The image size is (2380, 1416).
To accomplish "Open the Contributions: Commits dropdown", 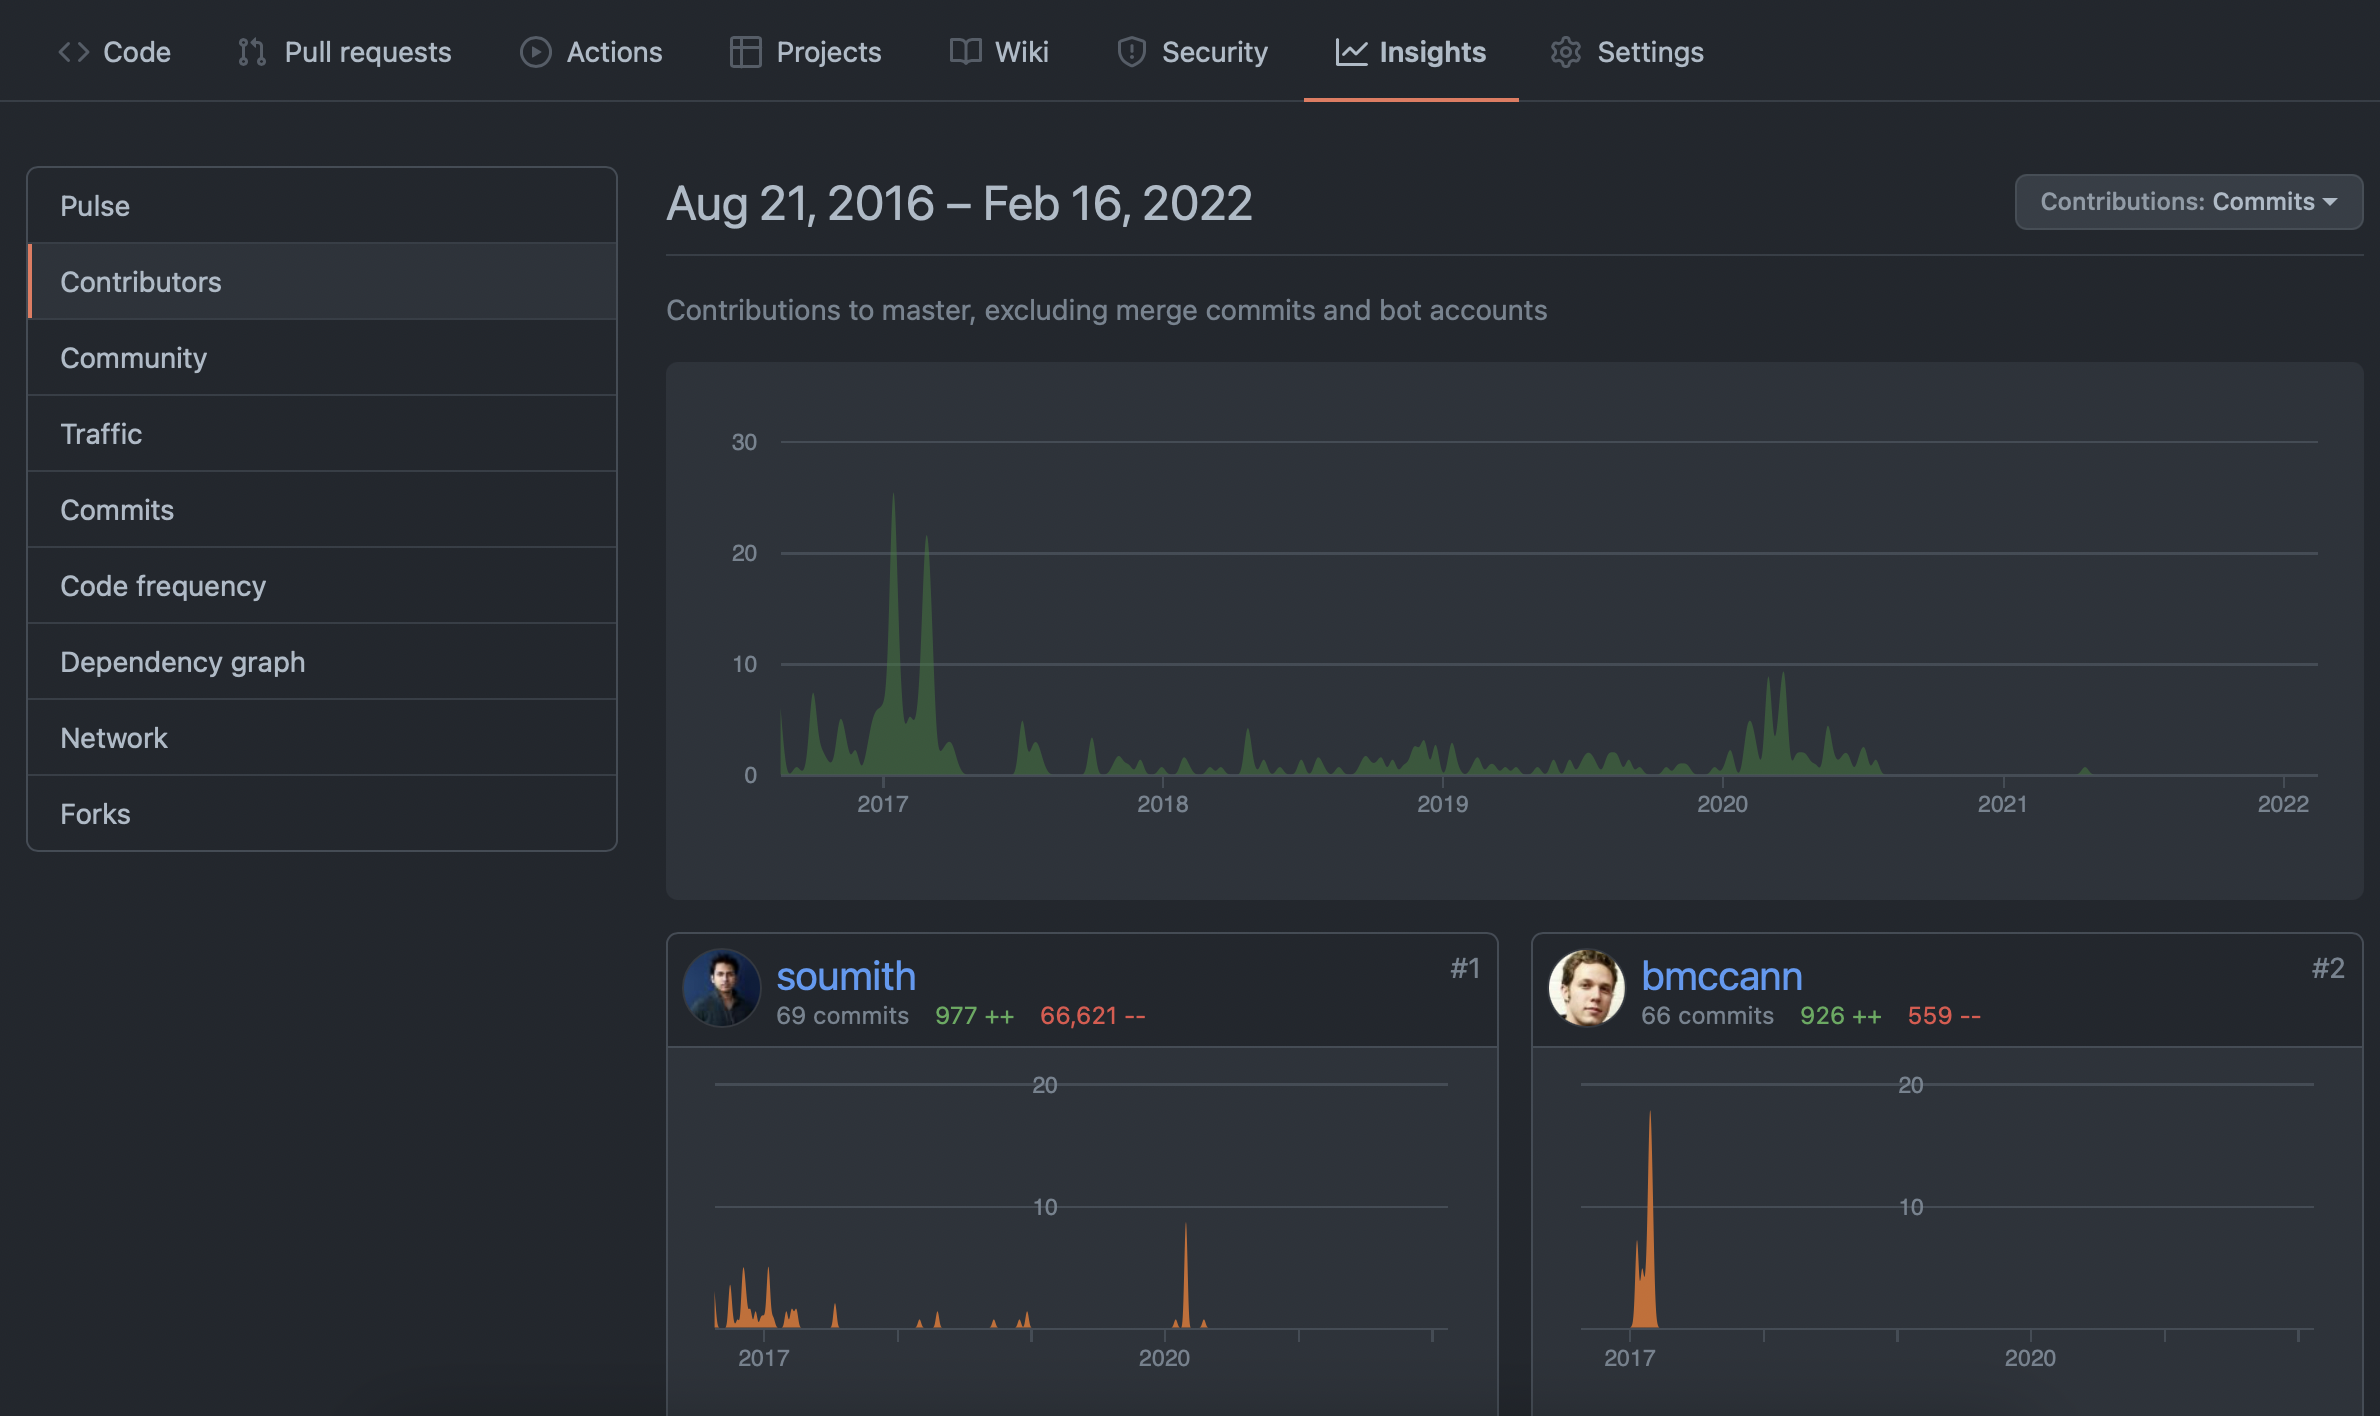I will coord(2188,202).
